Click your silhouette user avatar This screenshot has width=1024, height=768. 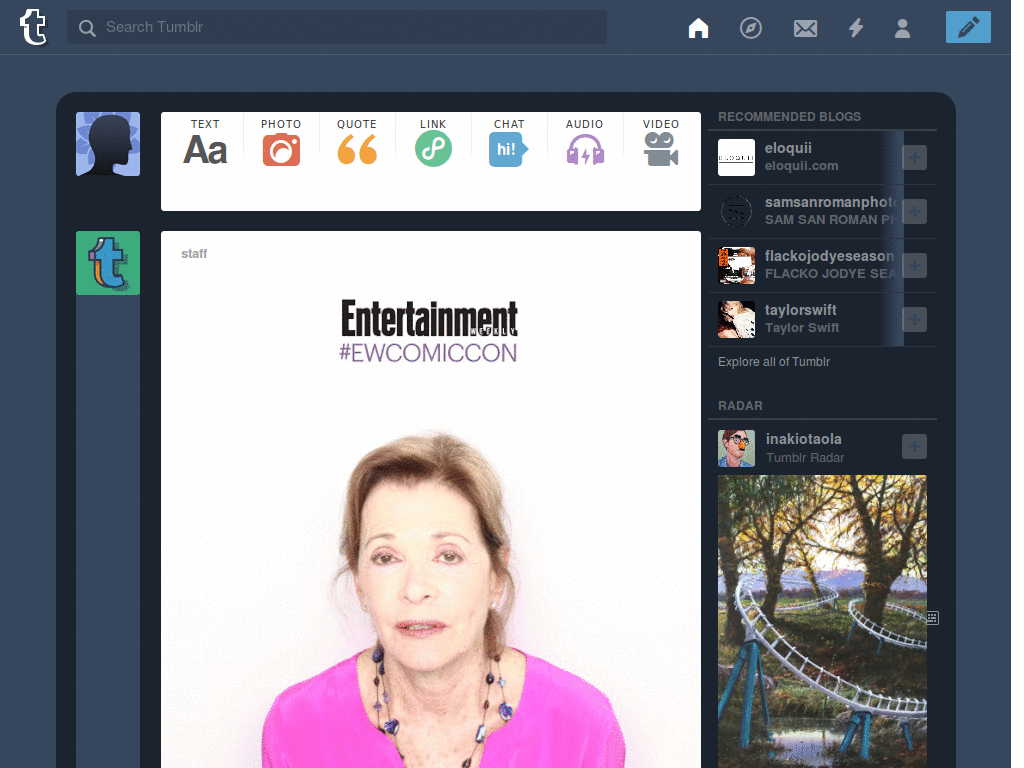tap(108, 144)
